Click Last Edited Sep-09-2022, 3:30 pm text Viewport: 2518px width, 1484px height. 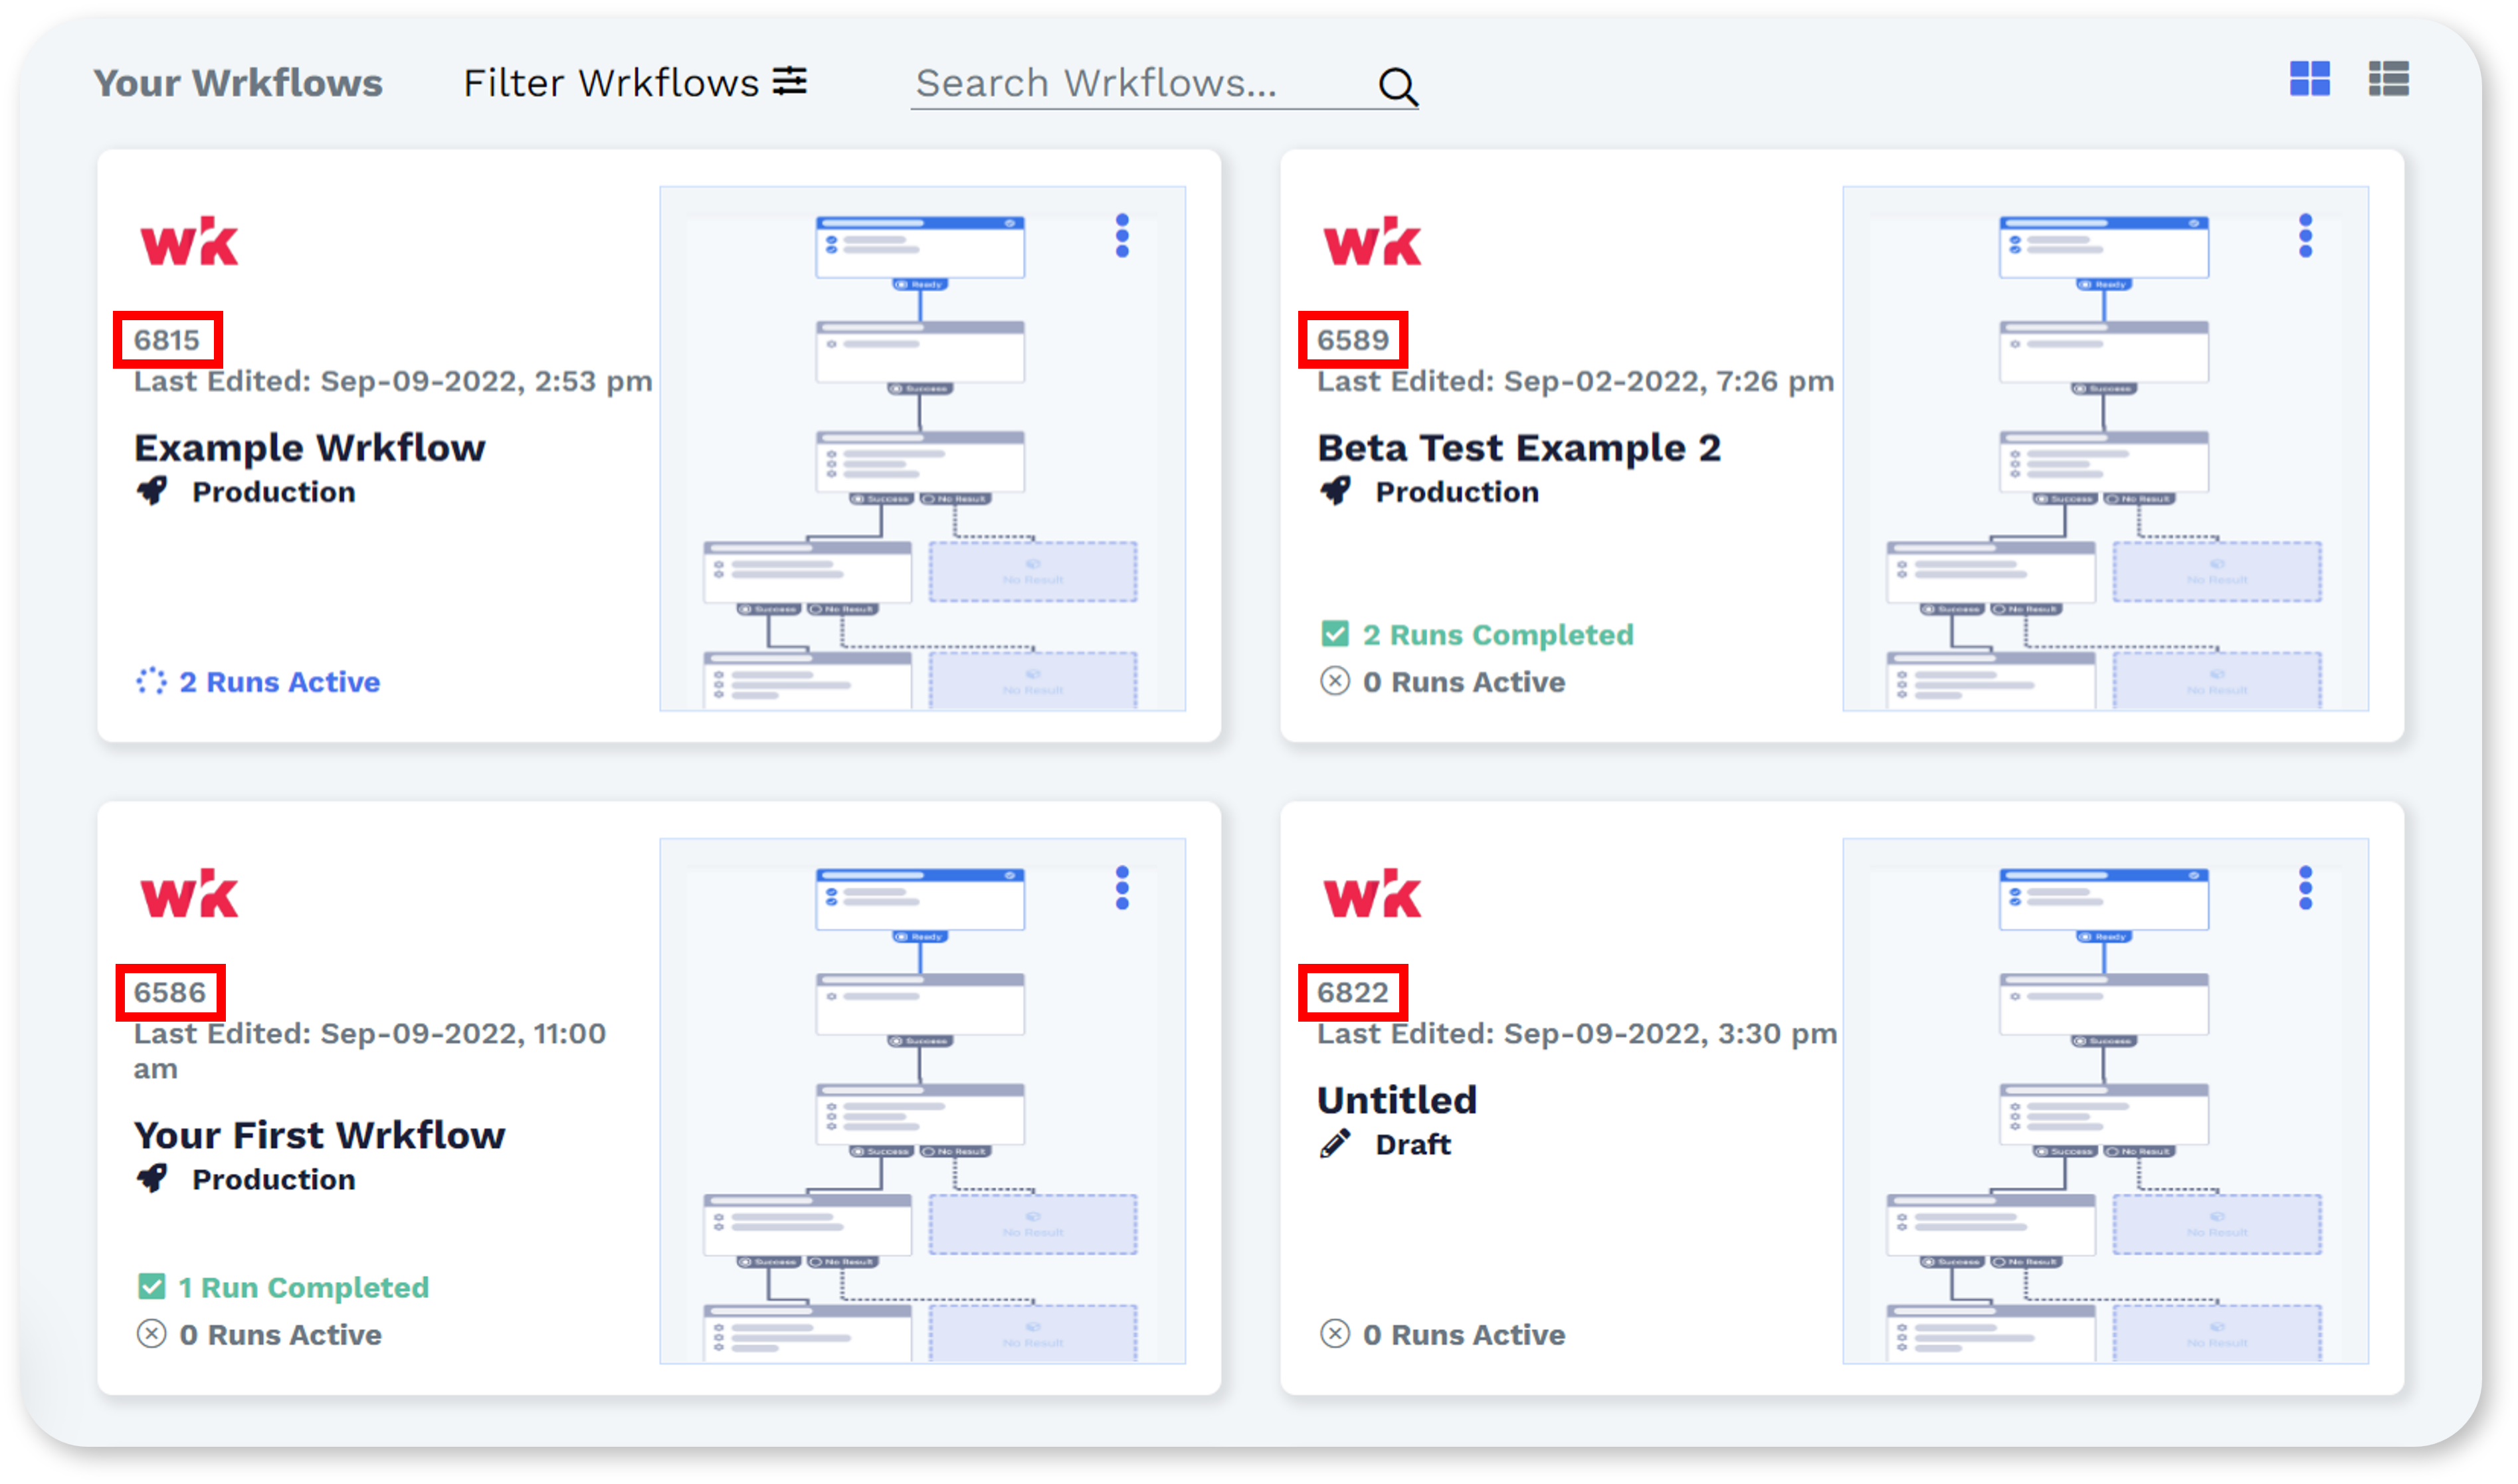[x=1577, y=1033]
